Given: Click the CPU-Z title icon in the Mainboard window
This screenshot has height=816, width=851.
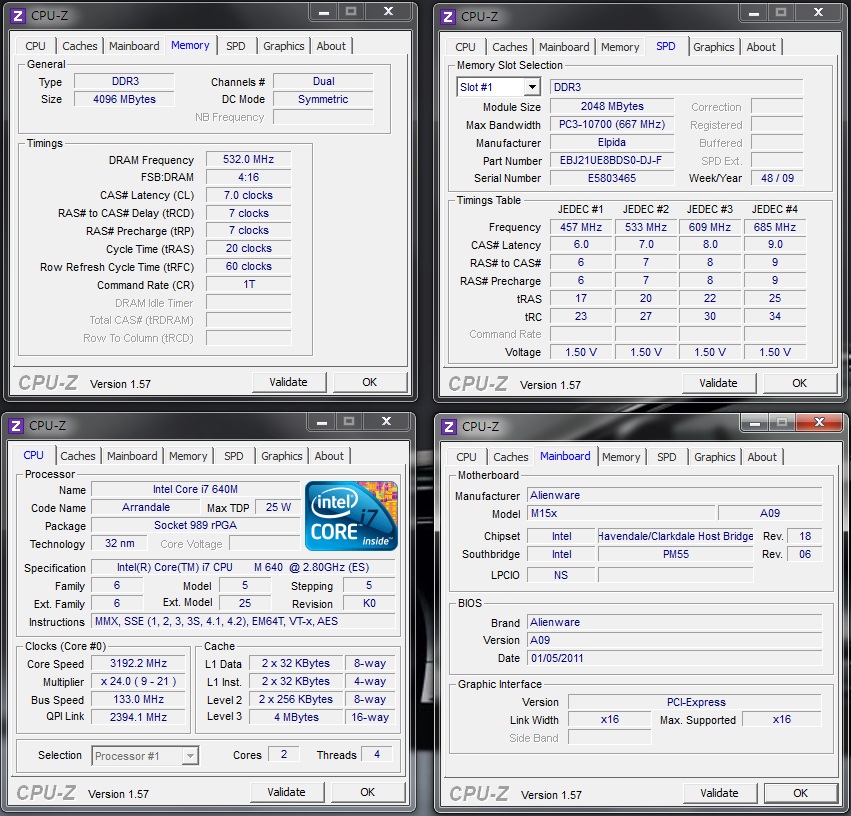Looking at the screenshot, I should tap(449, 427).
